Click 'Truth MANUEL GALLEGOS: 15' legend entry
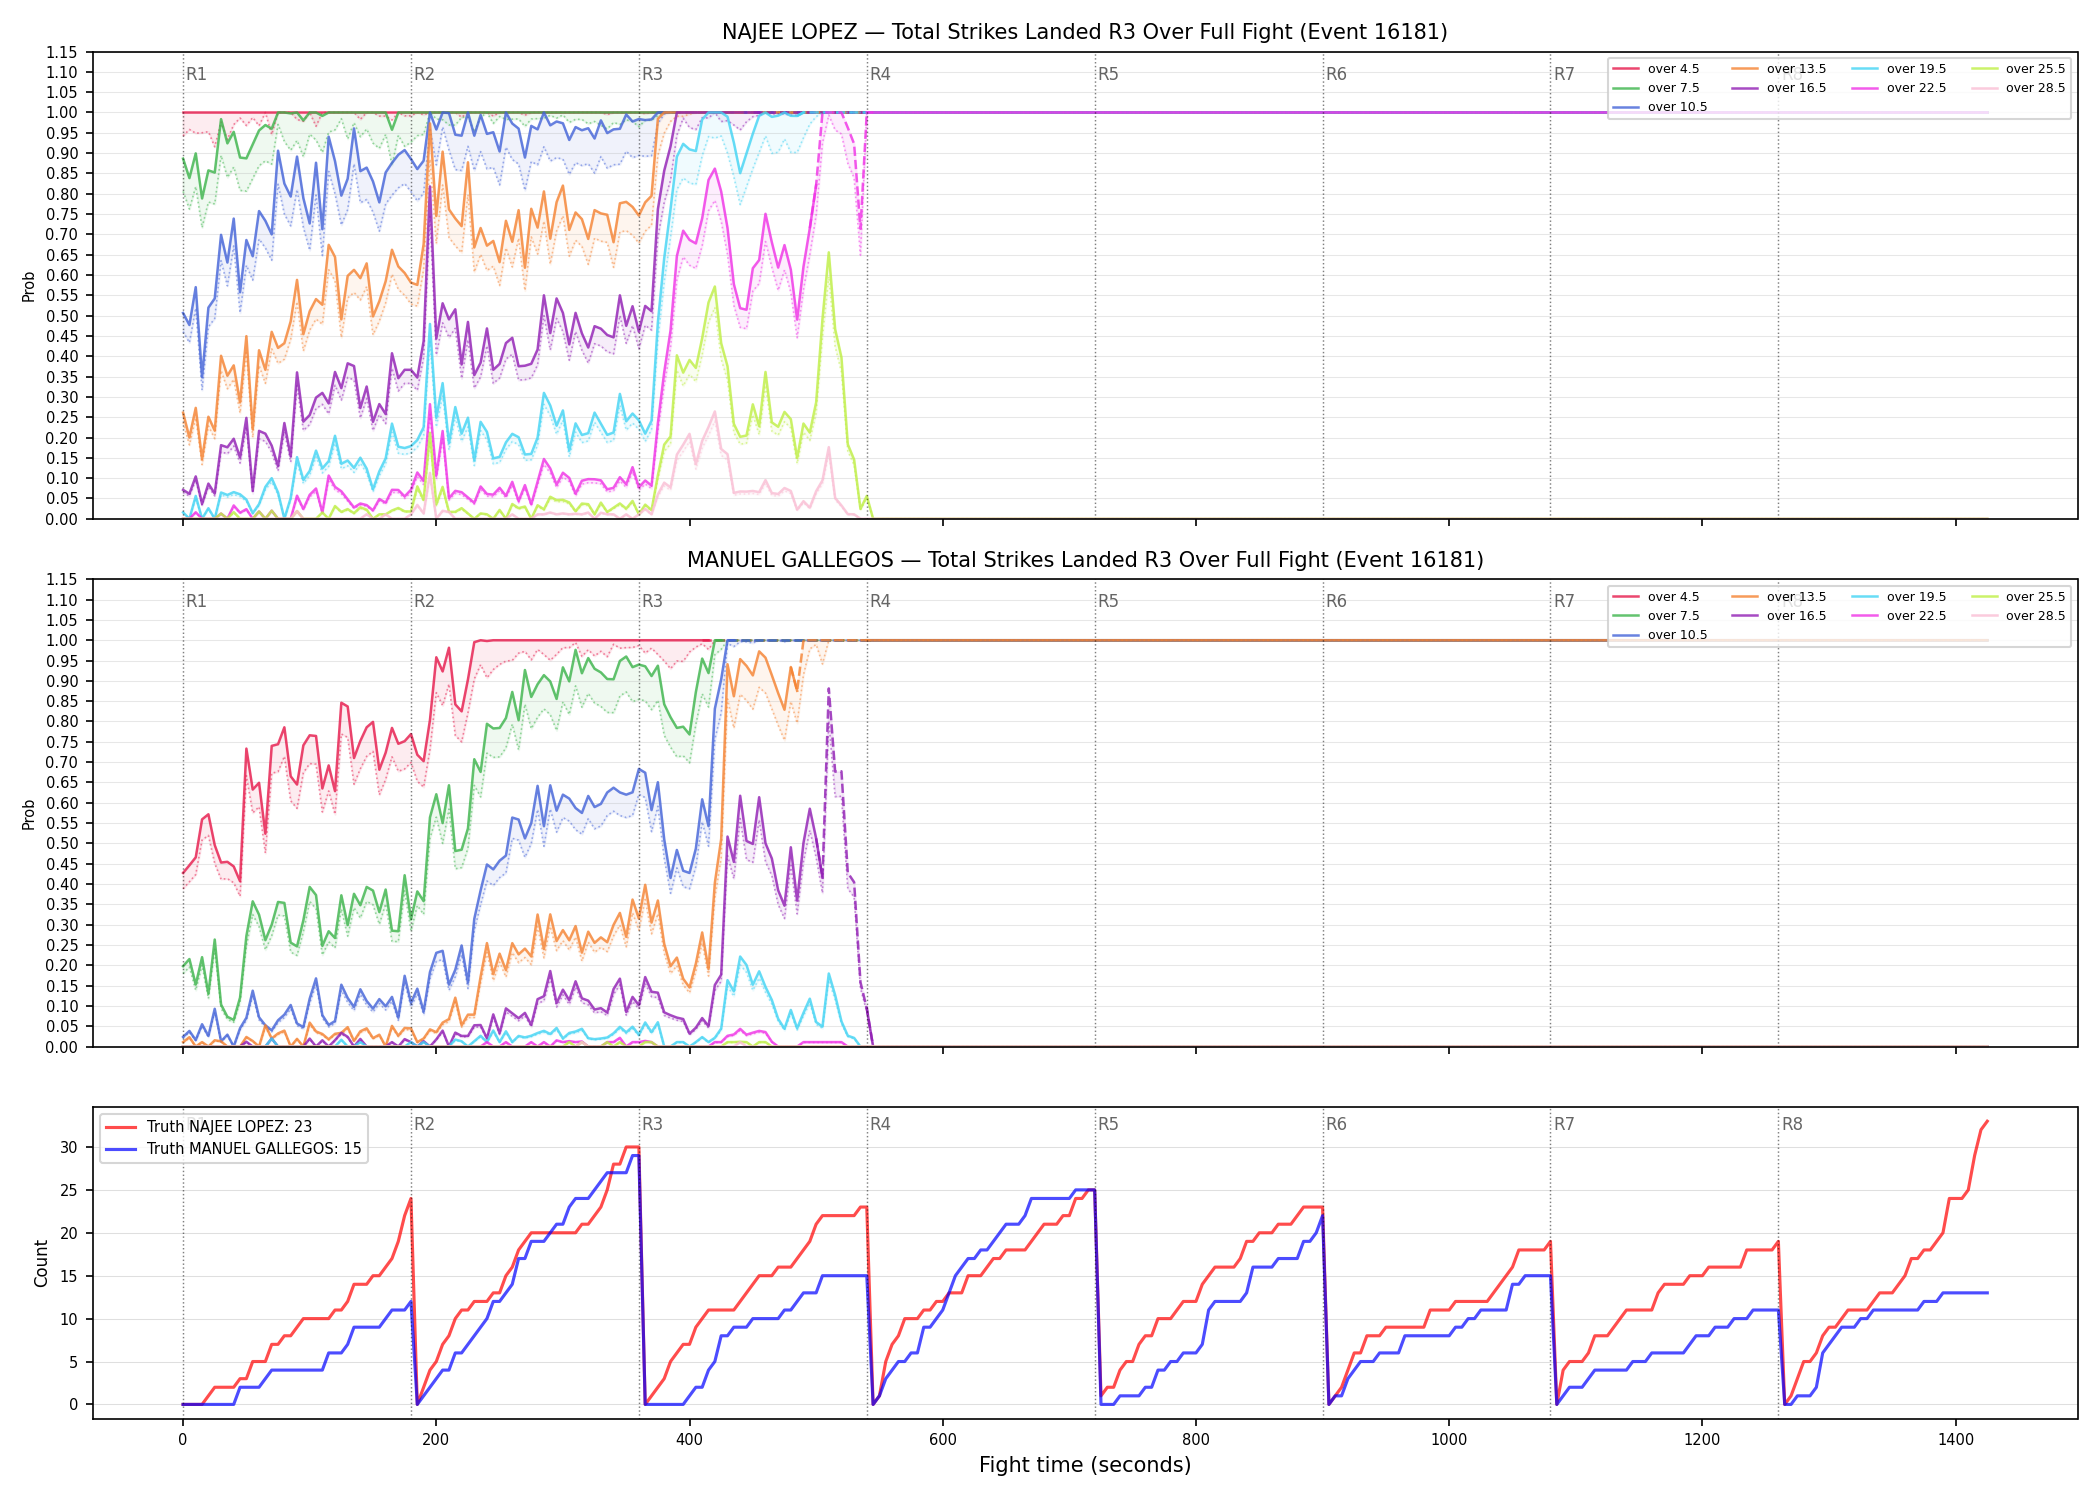The width and height of the screenshot is (2100, 1500). pyautogui.click(x=233, y=1149)
